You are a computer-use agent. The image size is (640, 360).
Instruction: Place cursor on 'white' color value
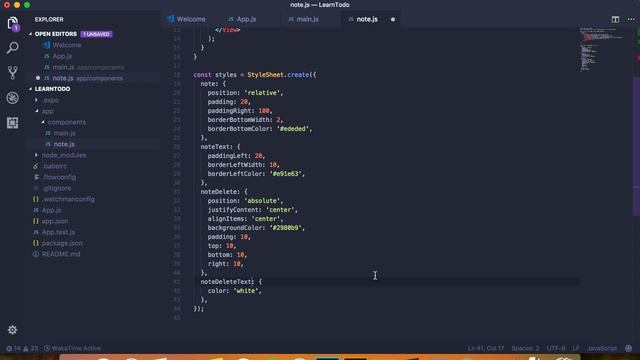pyautogui.click(x=246, y=291)
